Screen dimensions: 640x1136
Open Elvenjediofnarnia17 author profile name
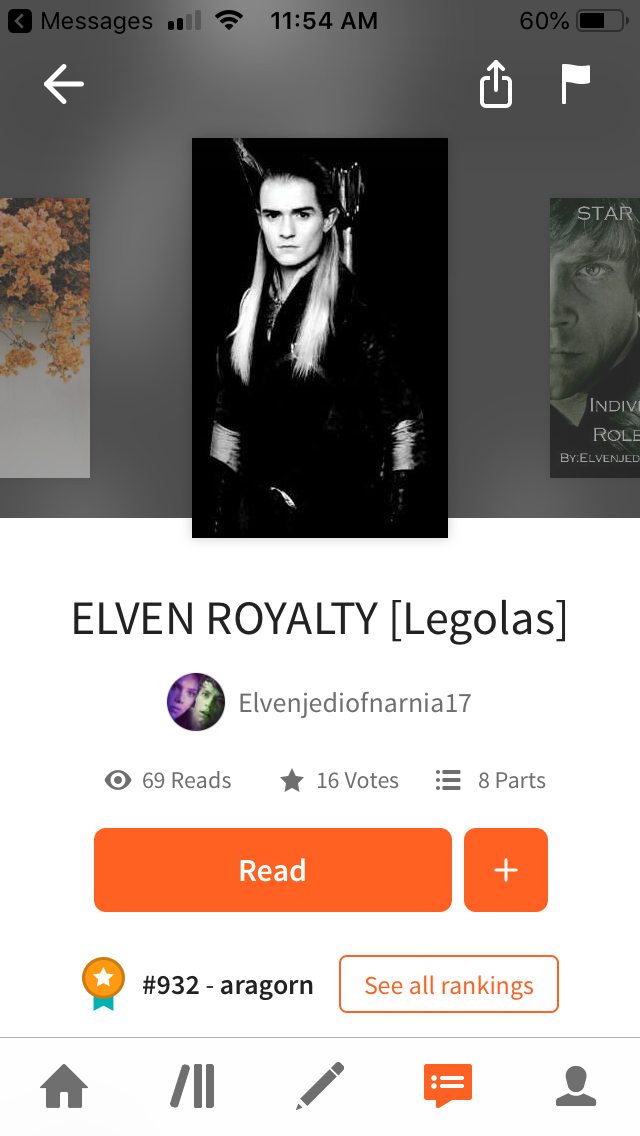point(355,702)
